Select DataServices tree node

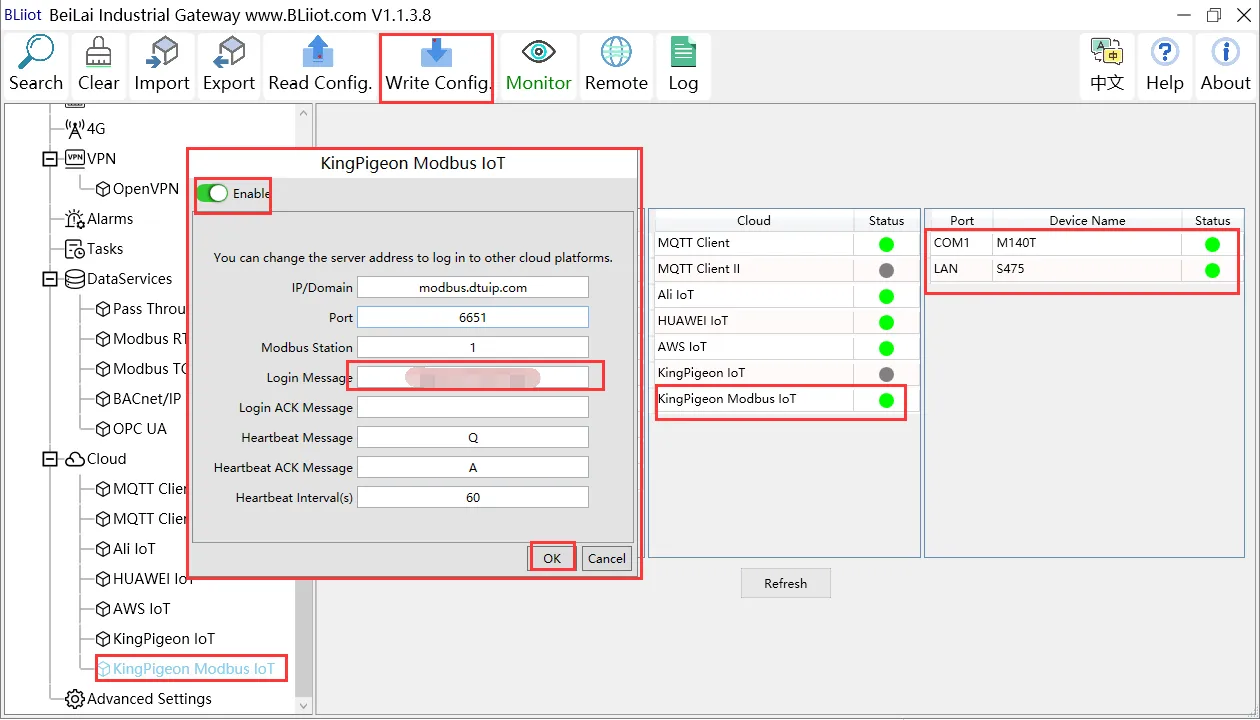click(x=118, y=279)
